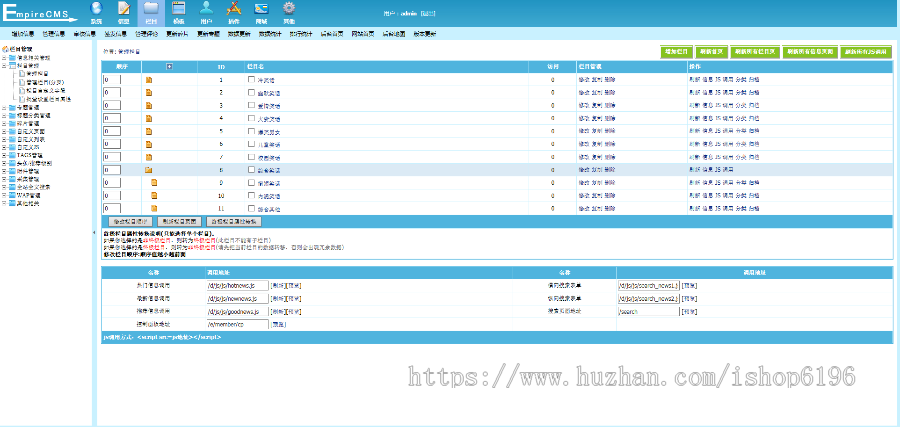Open the 系统 (System) globe icon
This screenshot has width=900, height=427.
click(x=96, y=8)
